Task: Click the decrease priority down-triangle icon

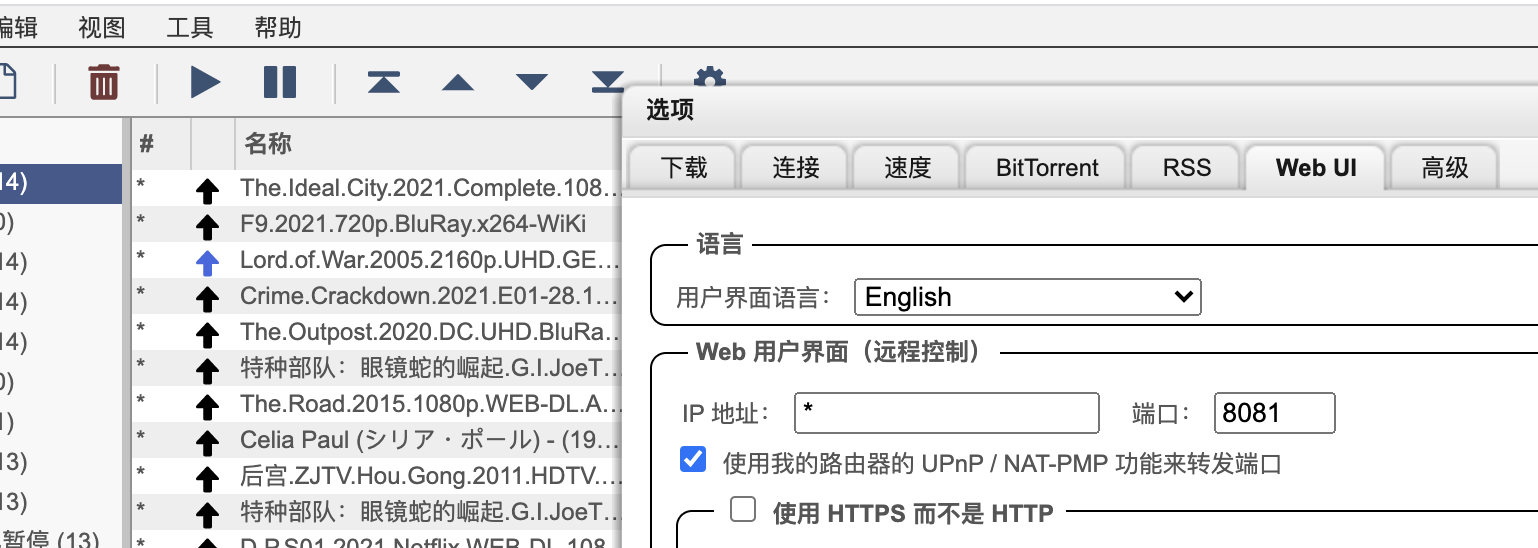Action: pos(531,82)
